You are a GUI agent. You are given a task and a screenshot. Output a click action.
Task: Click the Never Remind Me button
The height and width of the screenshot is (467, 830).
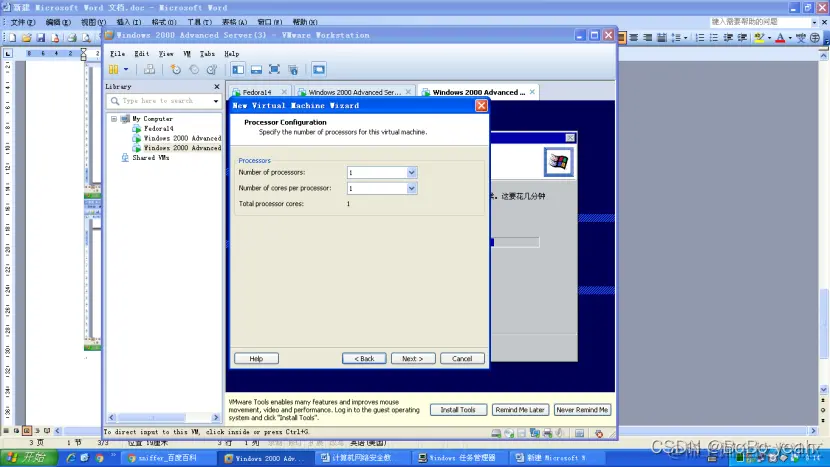582,410
